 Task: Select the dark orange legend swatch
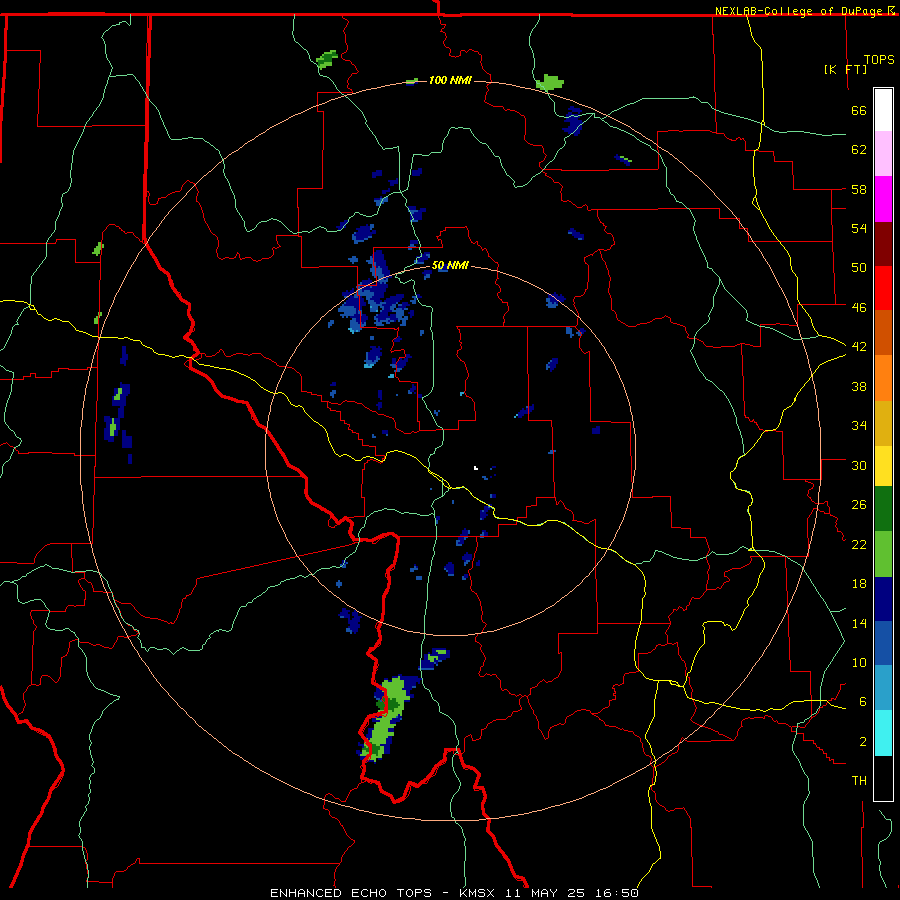point(883,333)
